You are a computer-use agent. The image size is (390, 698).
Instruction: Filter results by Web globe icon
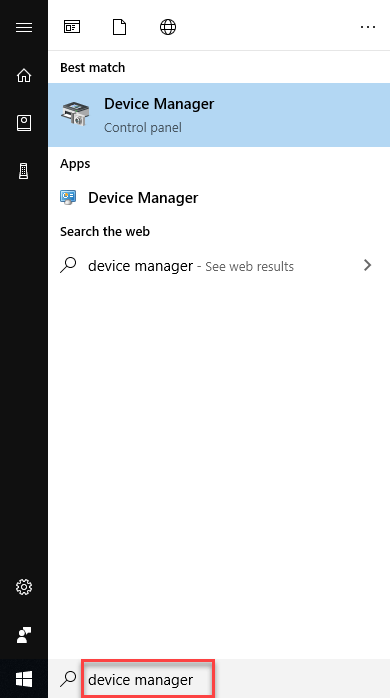click(168, 27)
